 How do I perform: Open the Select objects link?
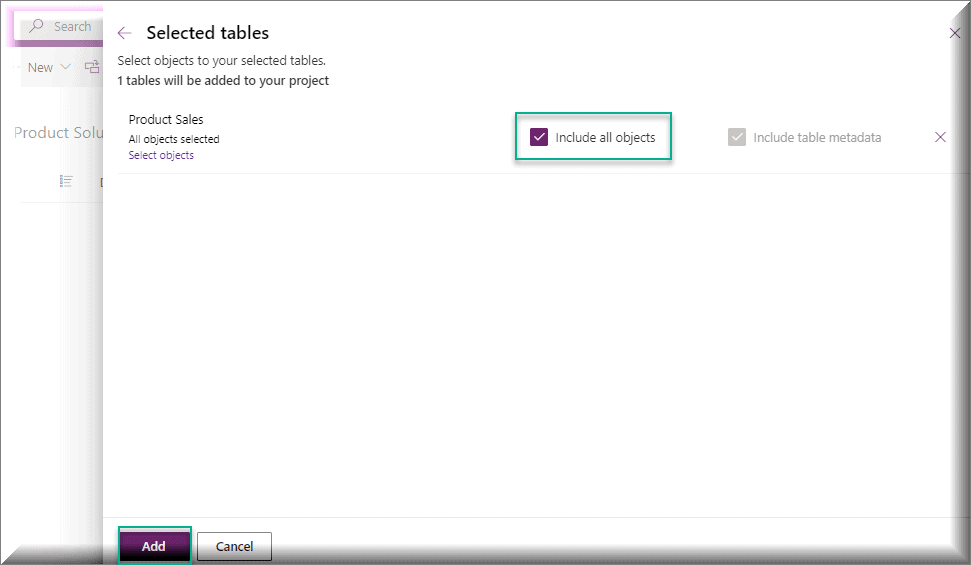coord(161,155)
